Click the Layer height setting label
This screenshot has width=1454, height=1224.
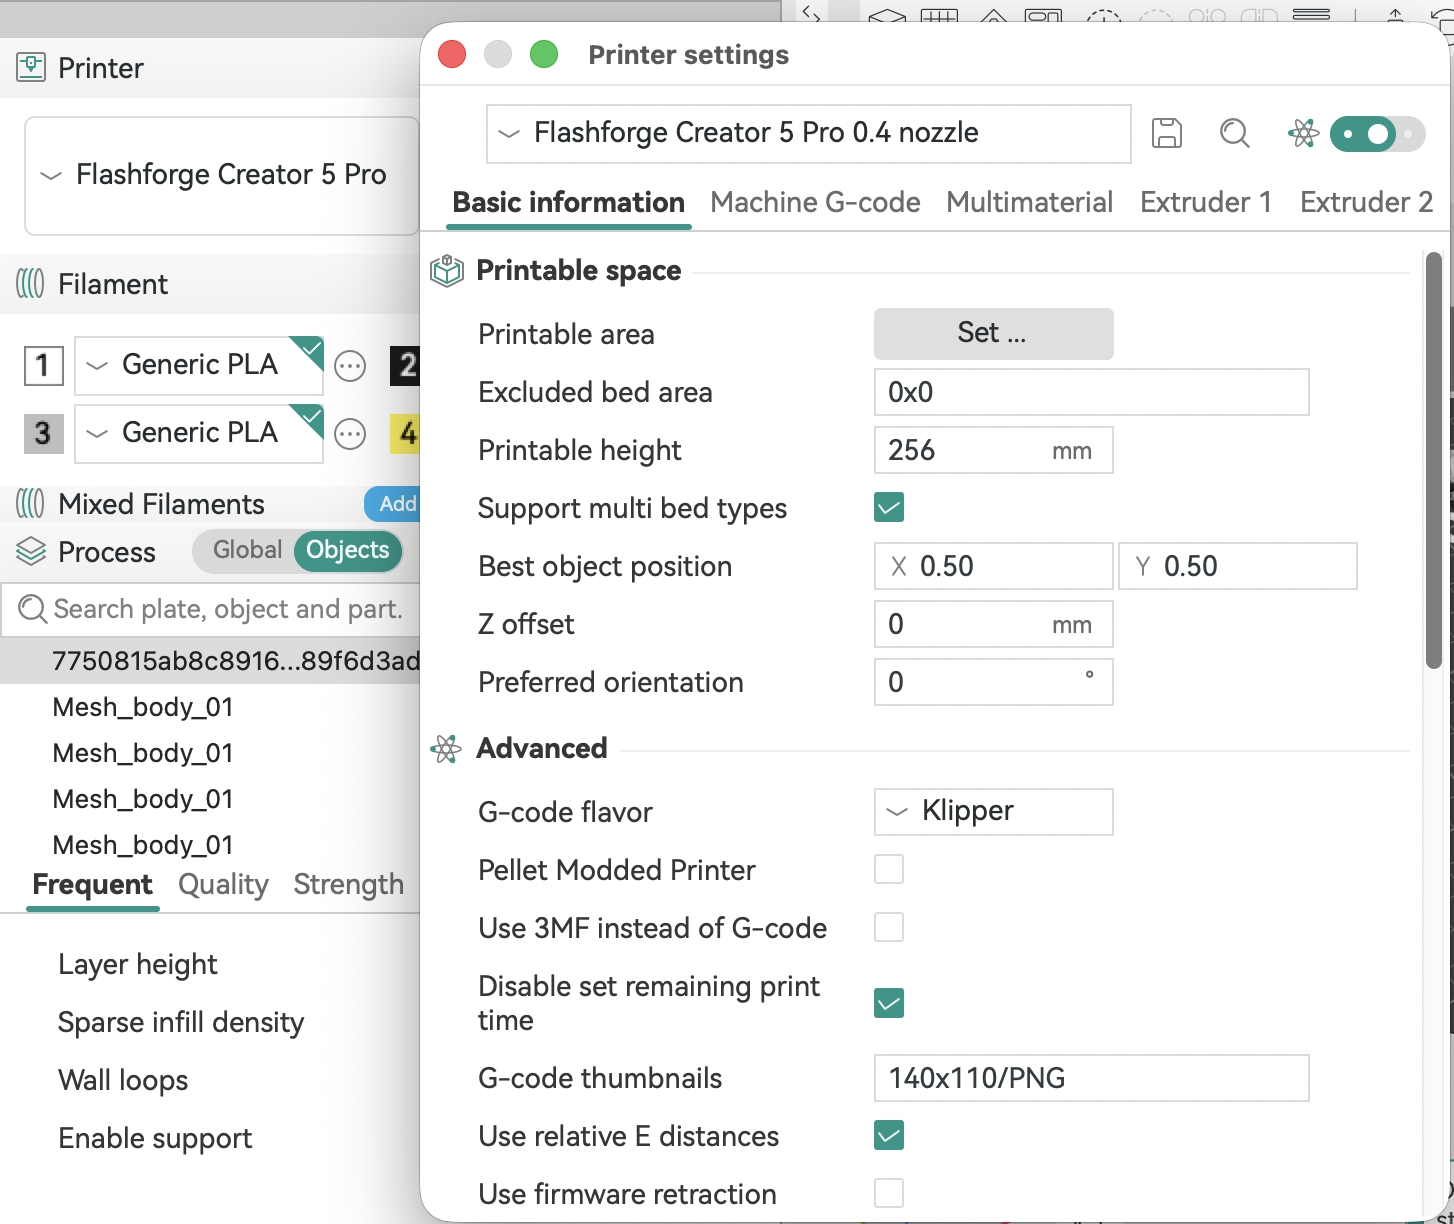(x=137, y=965)
